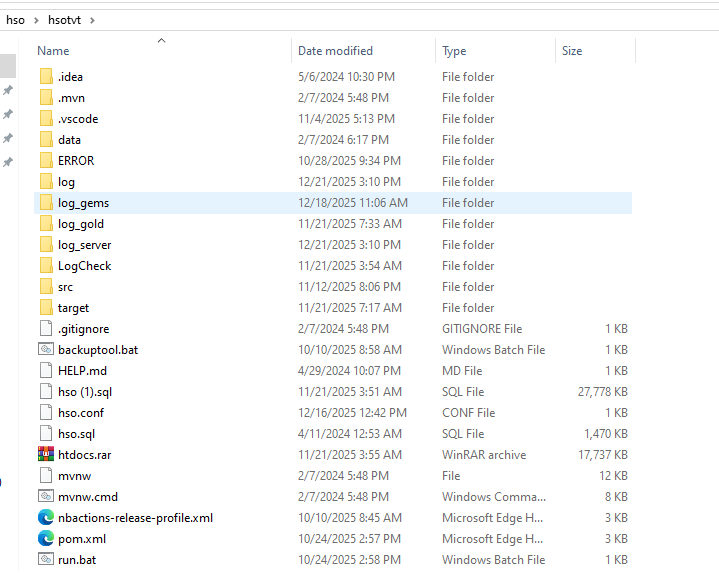This screenshot has width=719, height=588.
Task: Select the src folder icon
Action: coord(46,287)
